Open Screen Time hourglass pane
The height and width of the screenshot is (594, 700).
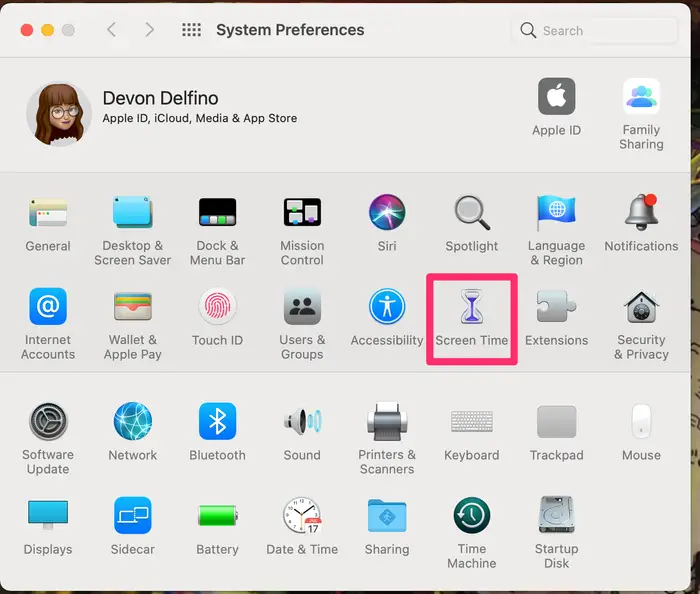click(x=472, y=306)
